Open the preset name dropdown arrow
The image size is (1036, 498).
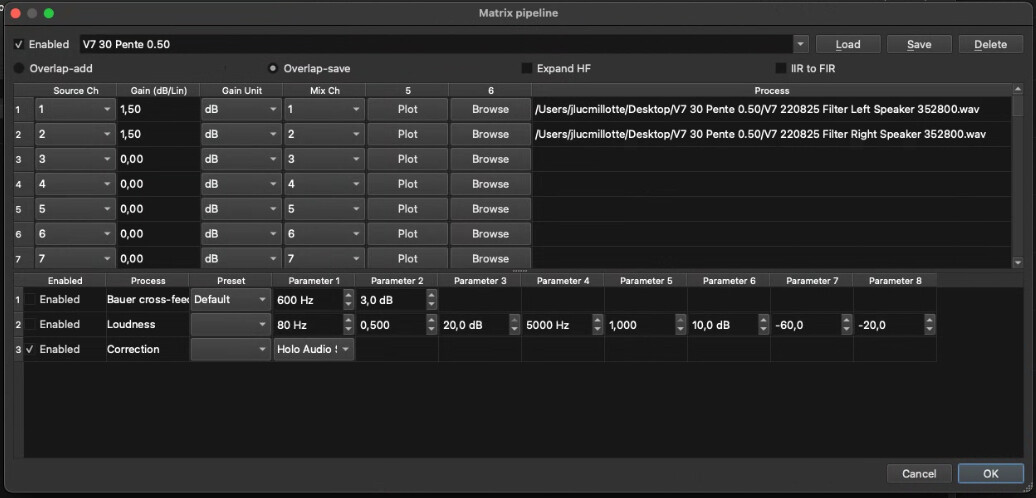pyautogui.click(x=800, y=45)
